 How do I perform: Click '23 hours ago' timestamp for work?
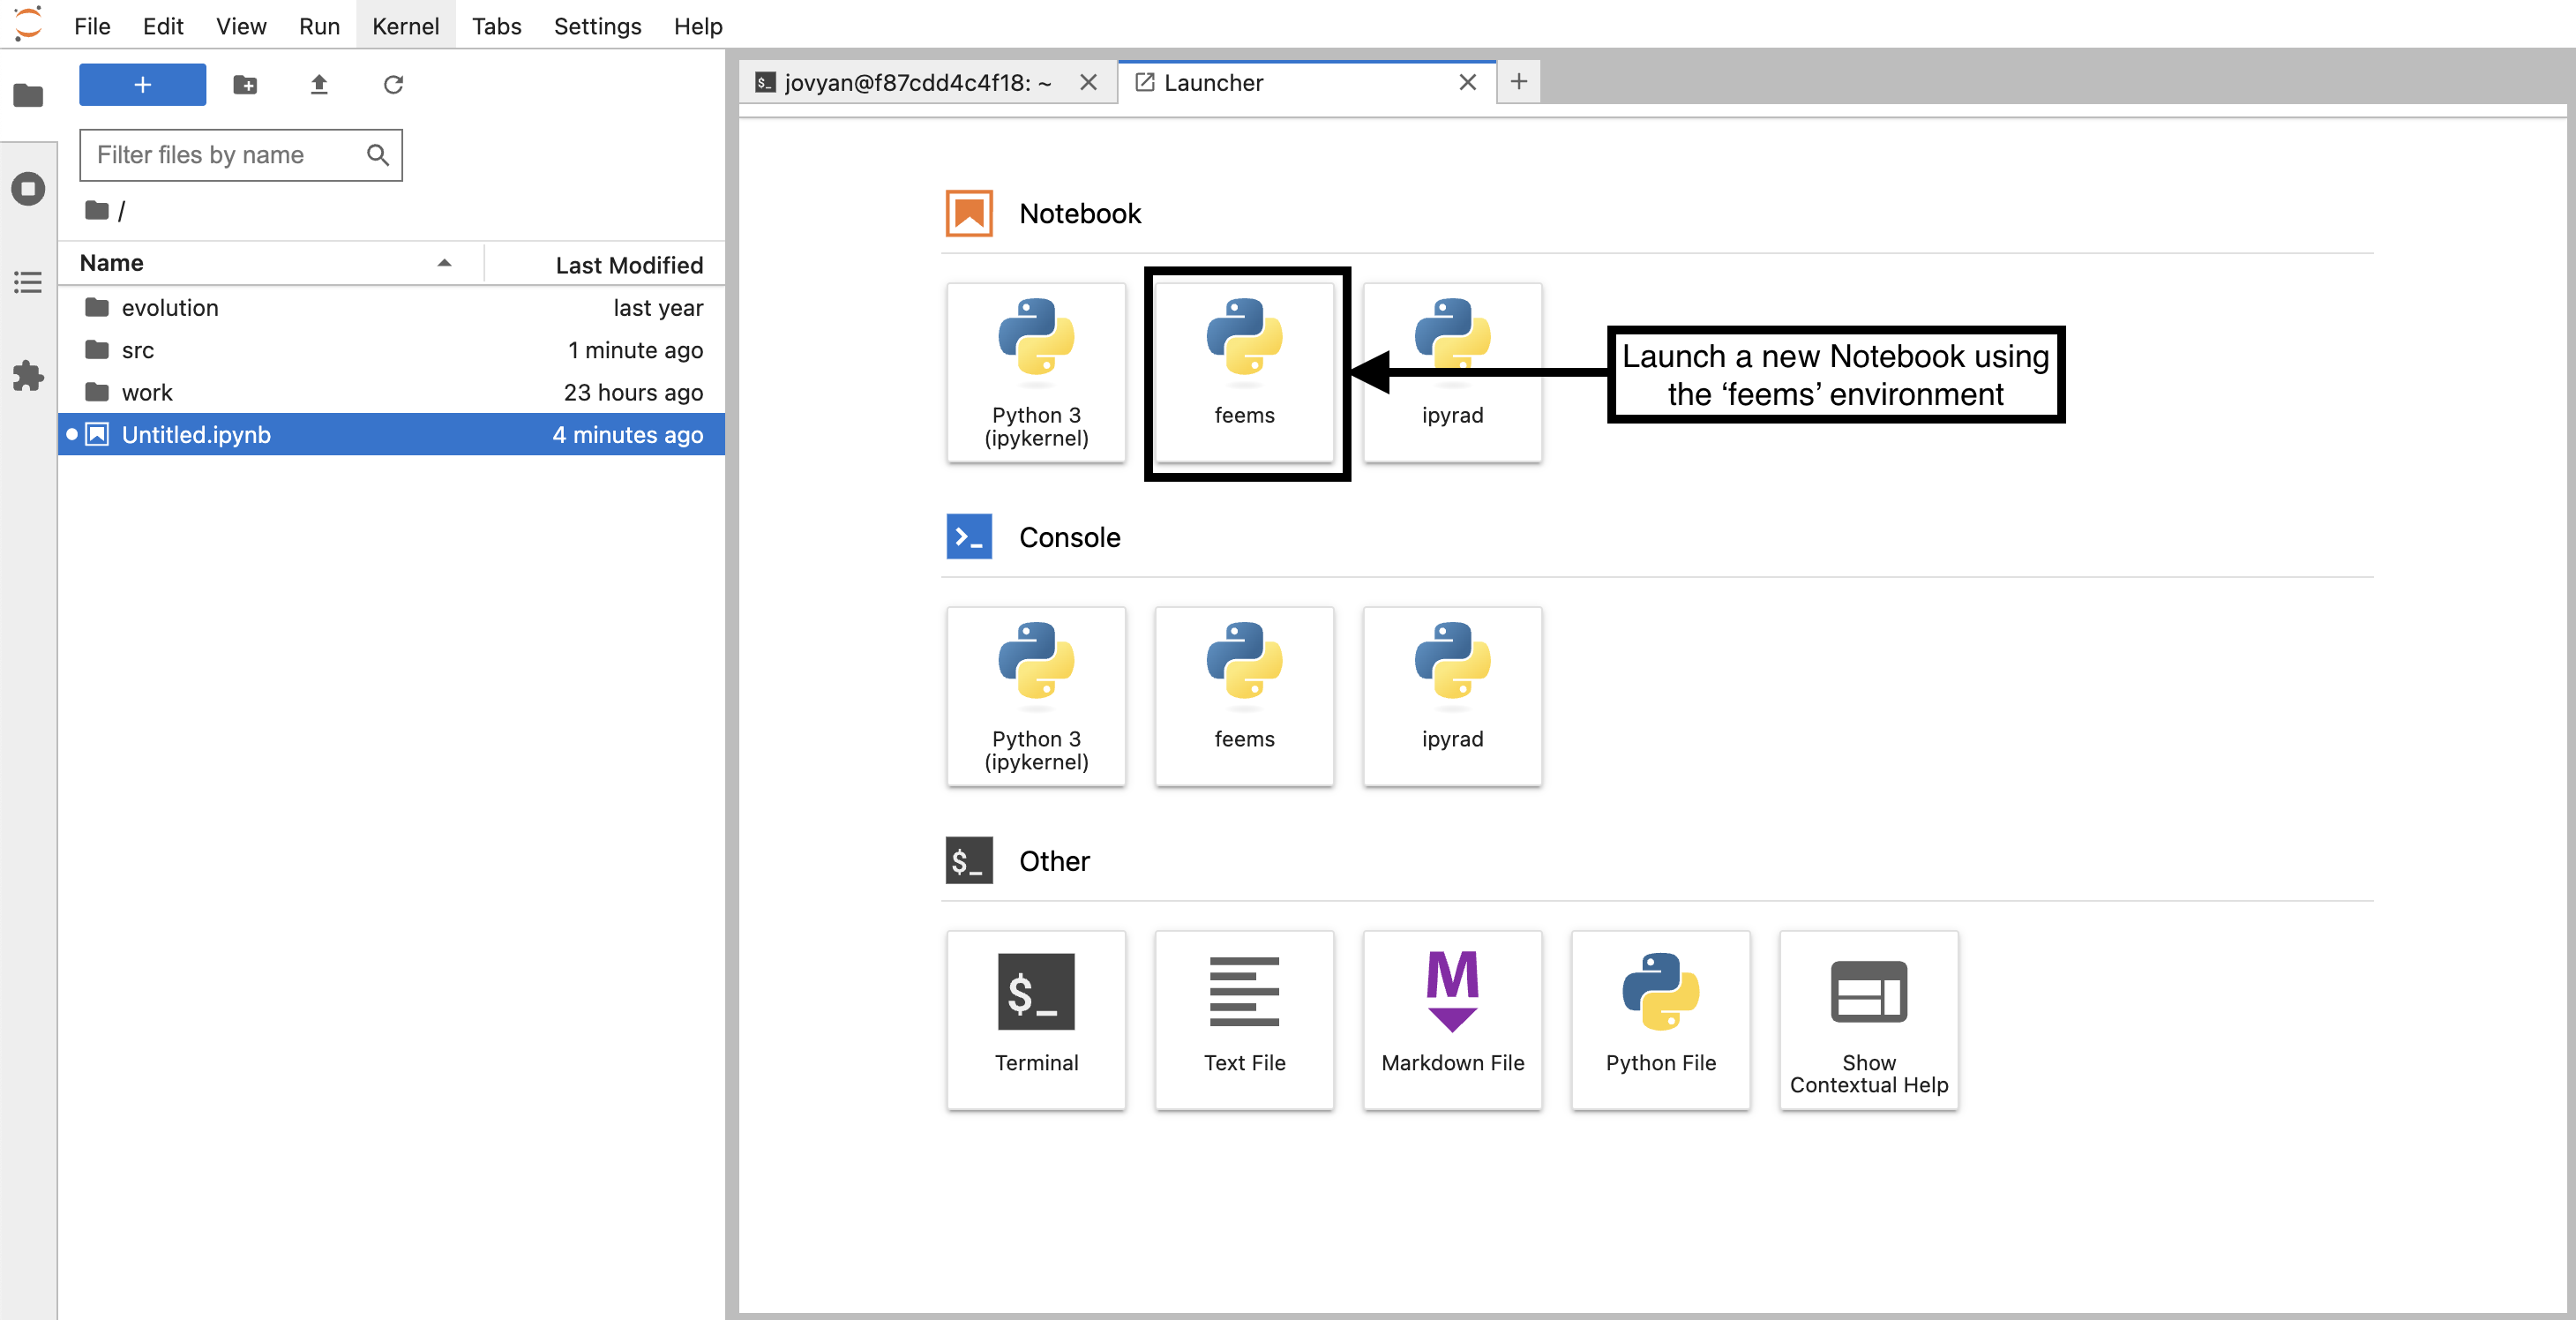(x=633, y=392)
